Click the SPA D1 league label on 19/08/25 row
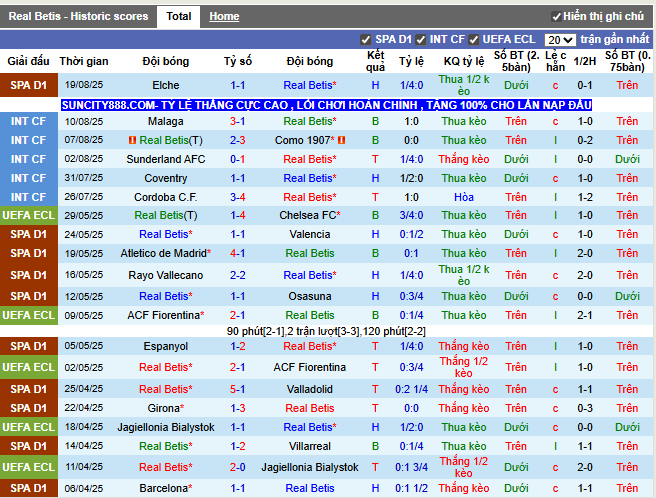 (x=28, y=85)
